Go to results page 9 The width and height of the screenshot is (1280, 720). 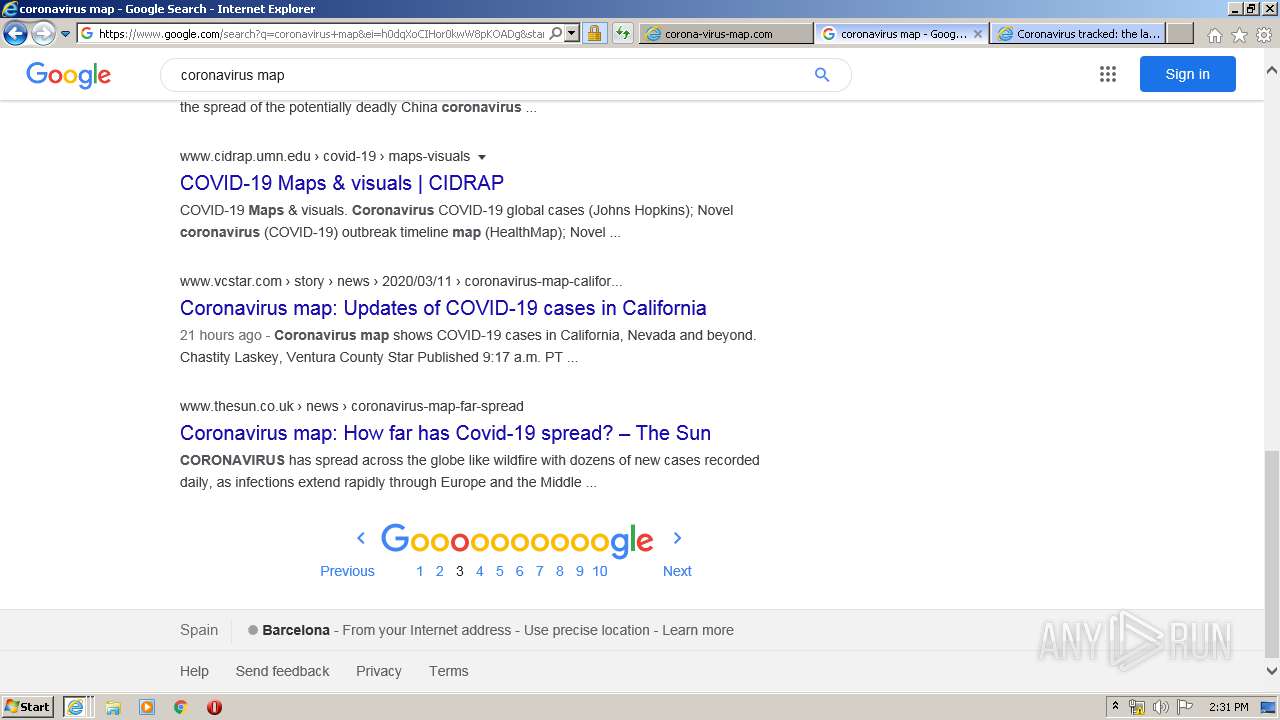[x=579, y=571]
